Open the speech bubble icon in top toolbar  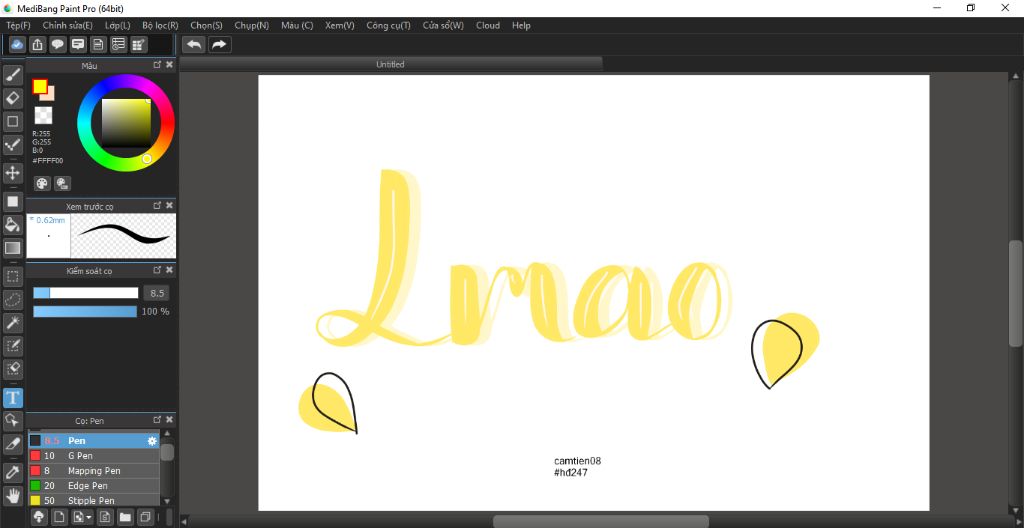coord(58,44)
